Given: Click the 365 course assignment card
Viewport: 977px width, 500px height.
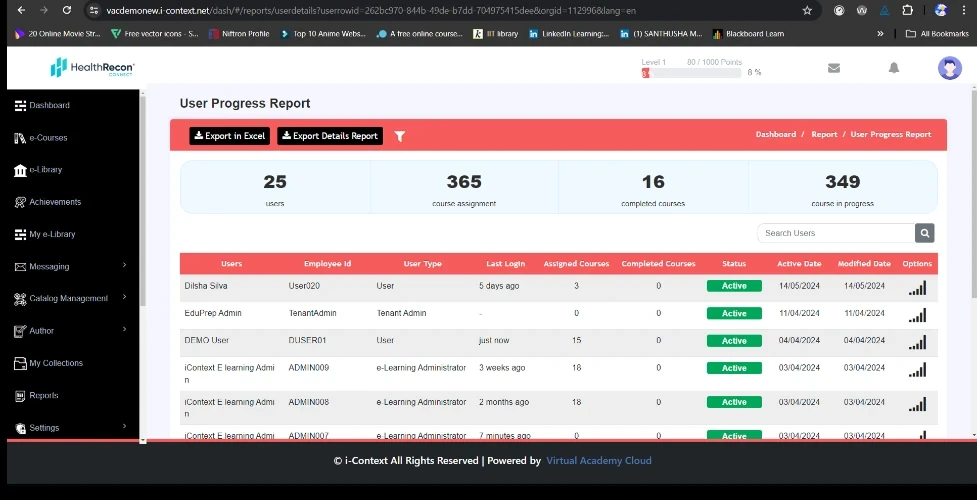Looking at the screenshot, I should tap(464, 188).
